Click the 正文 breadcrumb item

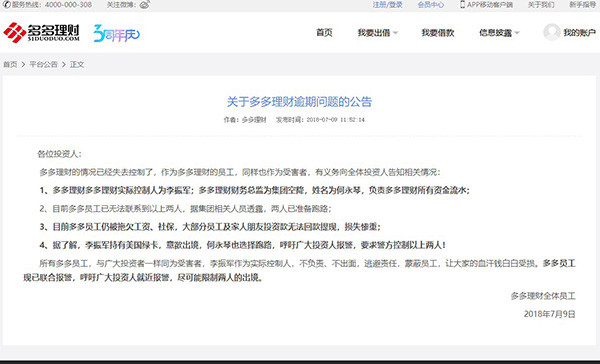[x=77, y=64]
